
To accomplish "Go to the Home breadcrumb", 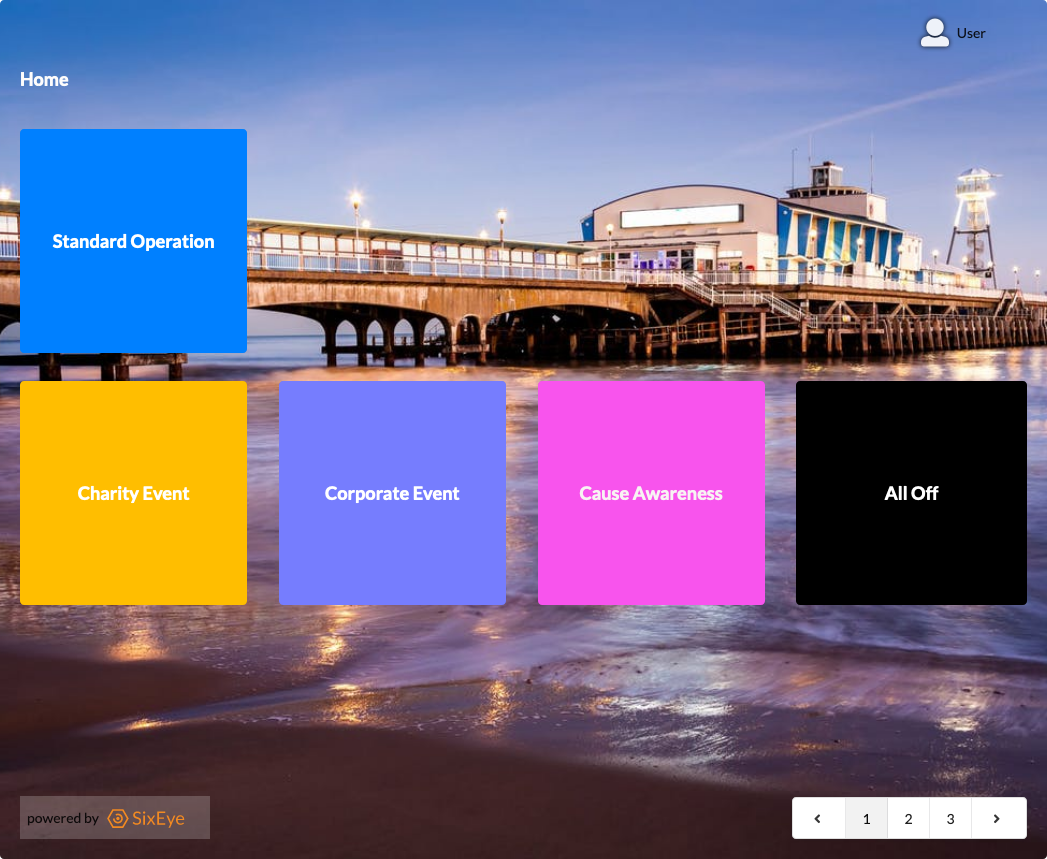I will [44, 79].
